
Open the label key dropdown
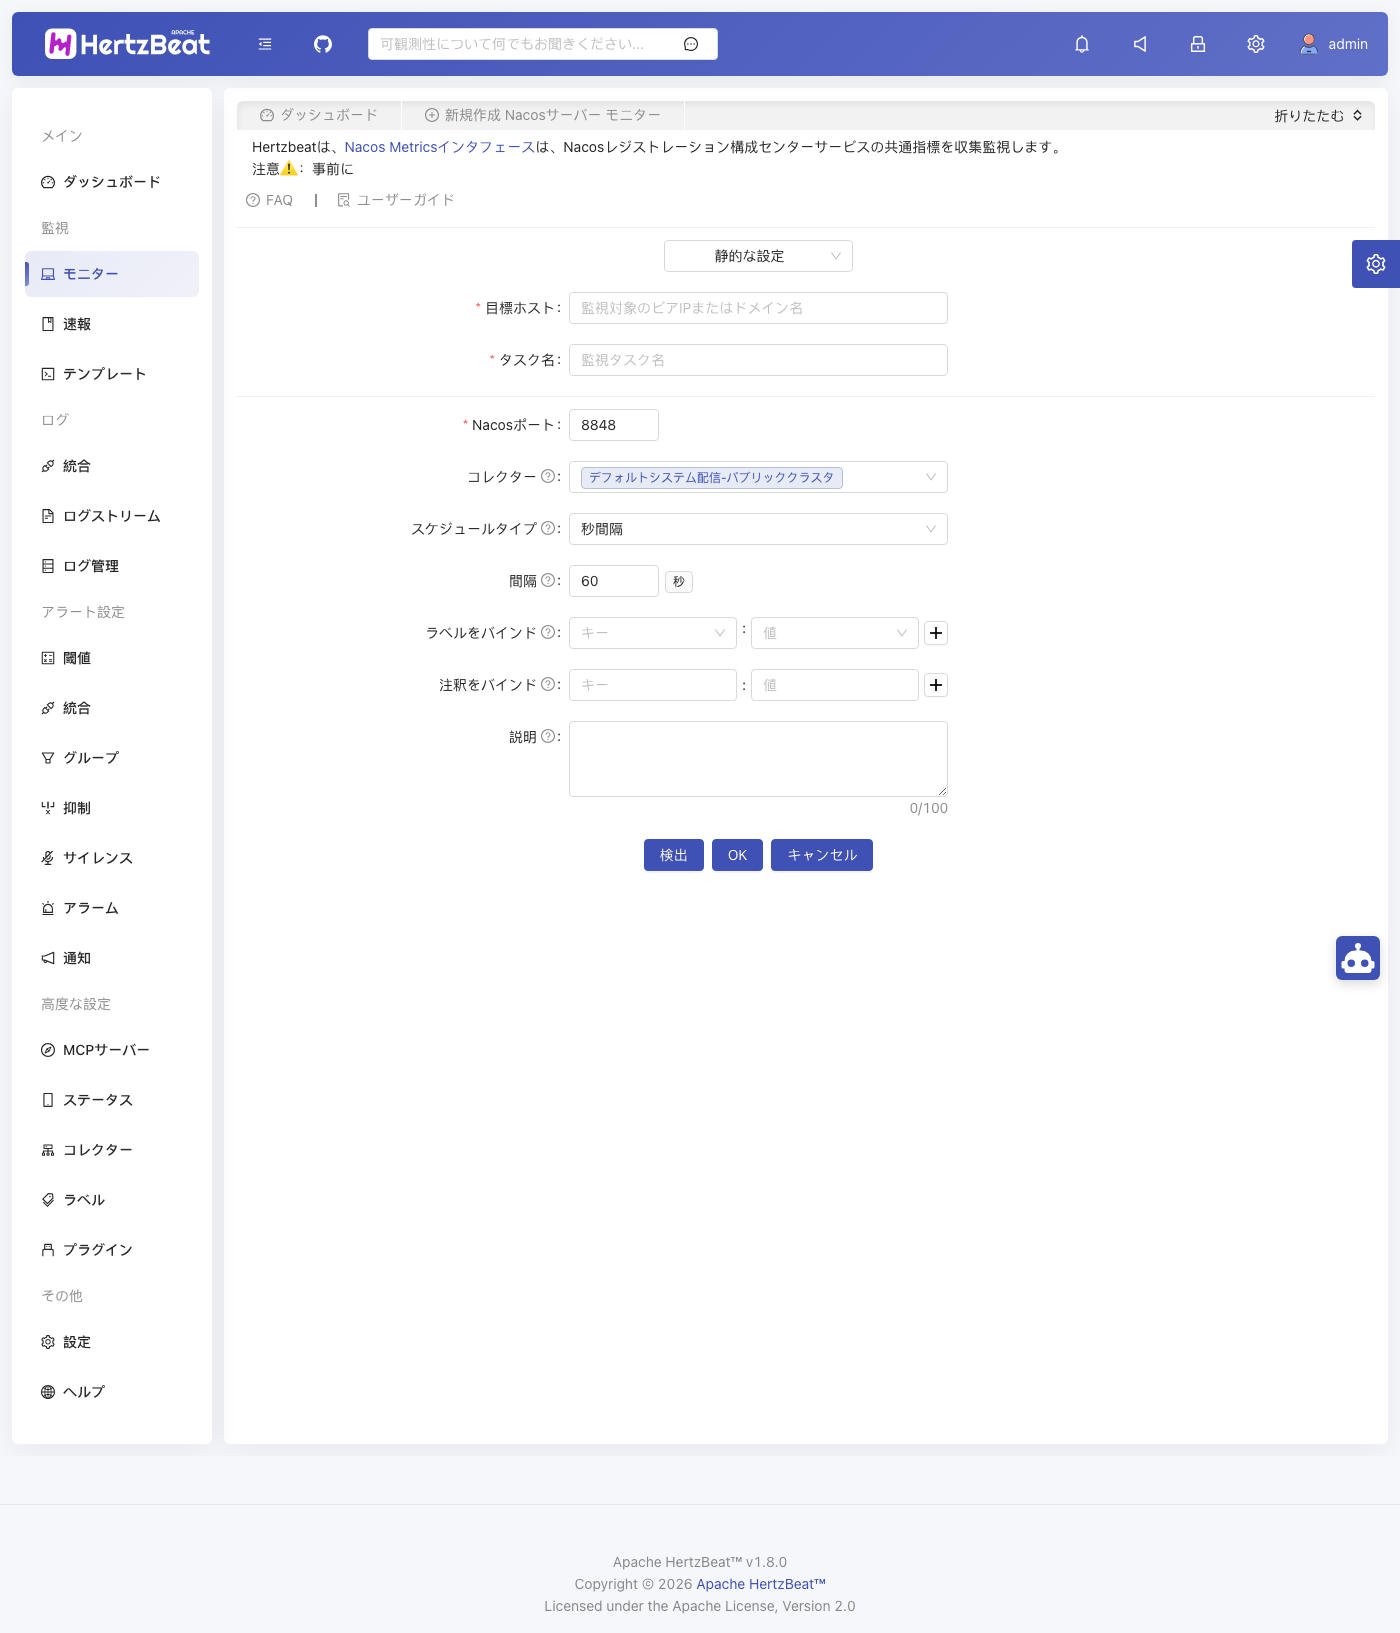(x=653, y=633)
